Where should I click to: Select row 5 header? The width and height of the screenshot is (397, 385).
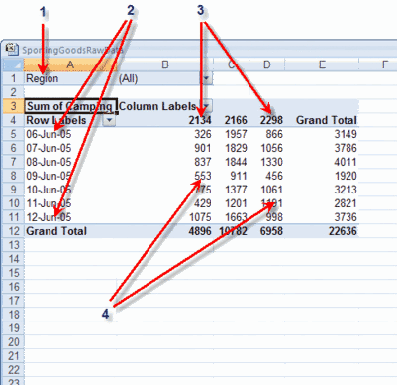tap(13, 134)
